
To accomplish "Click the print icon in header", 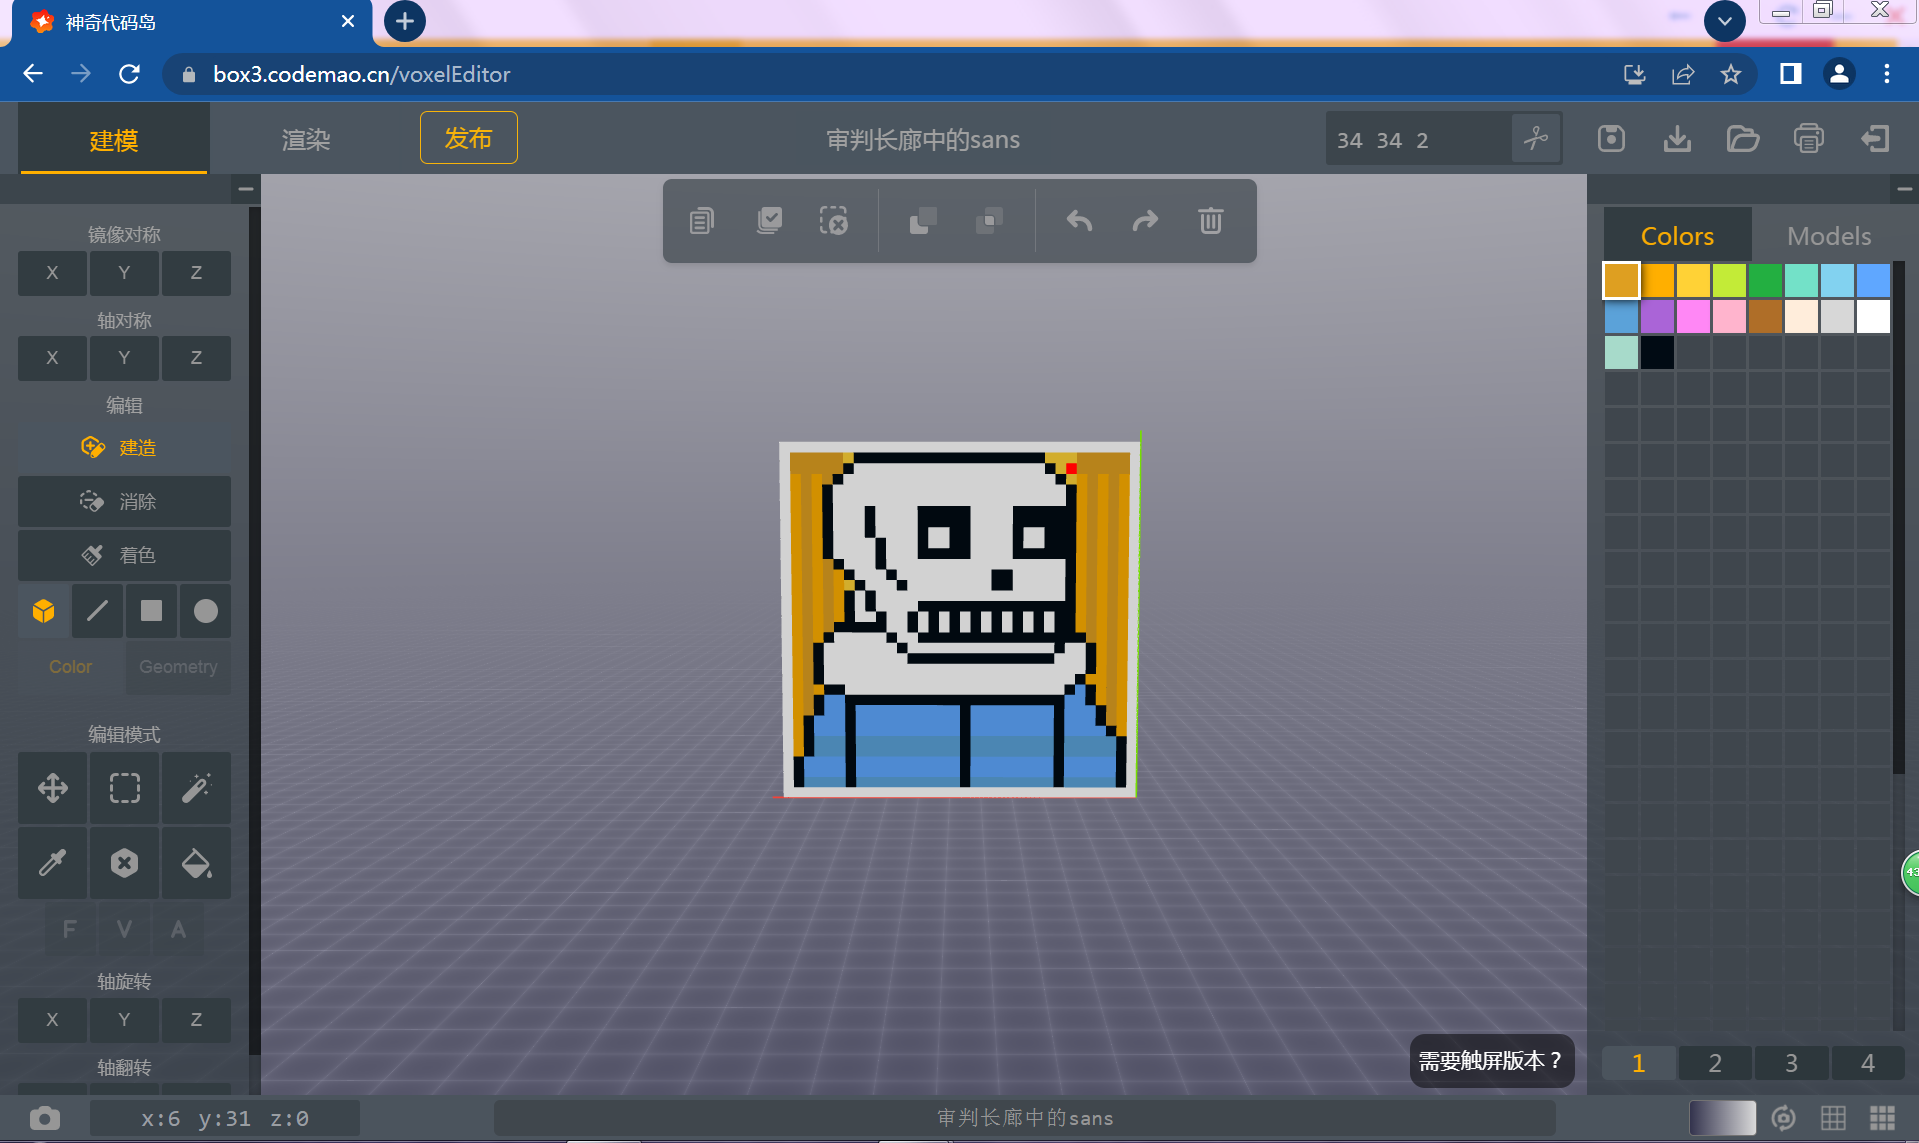I will 1809,139.
